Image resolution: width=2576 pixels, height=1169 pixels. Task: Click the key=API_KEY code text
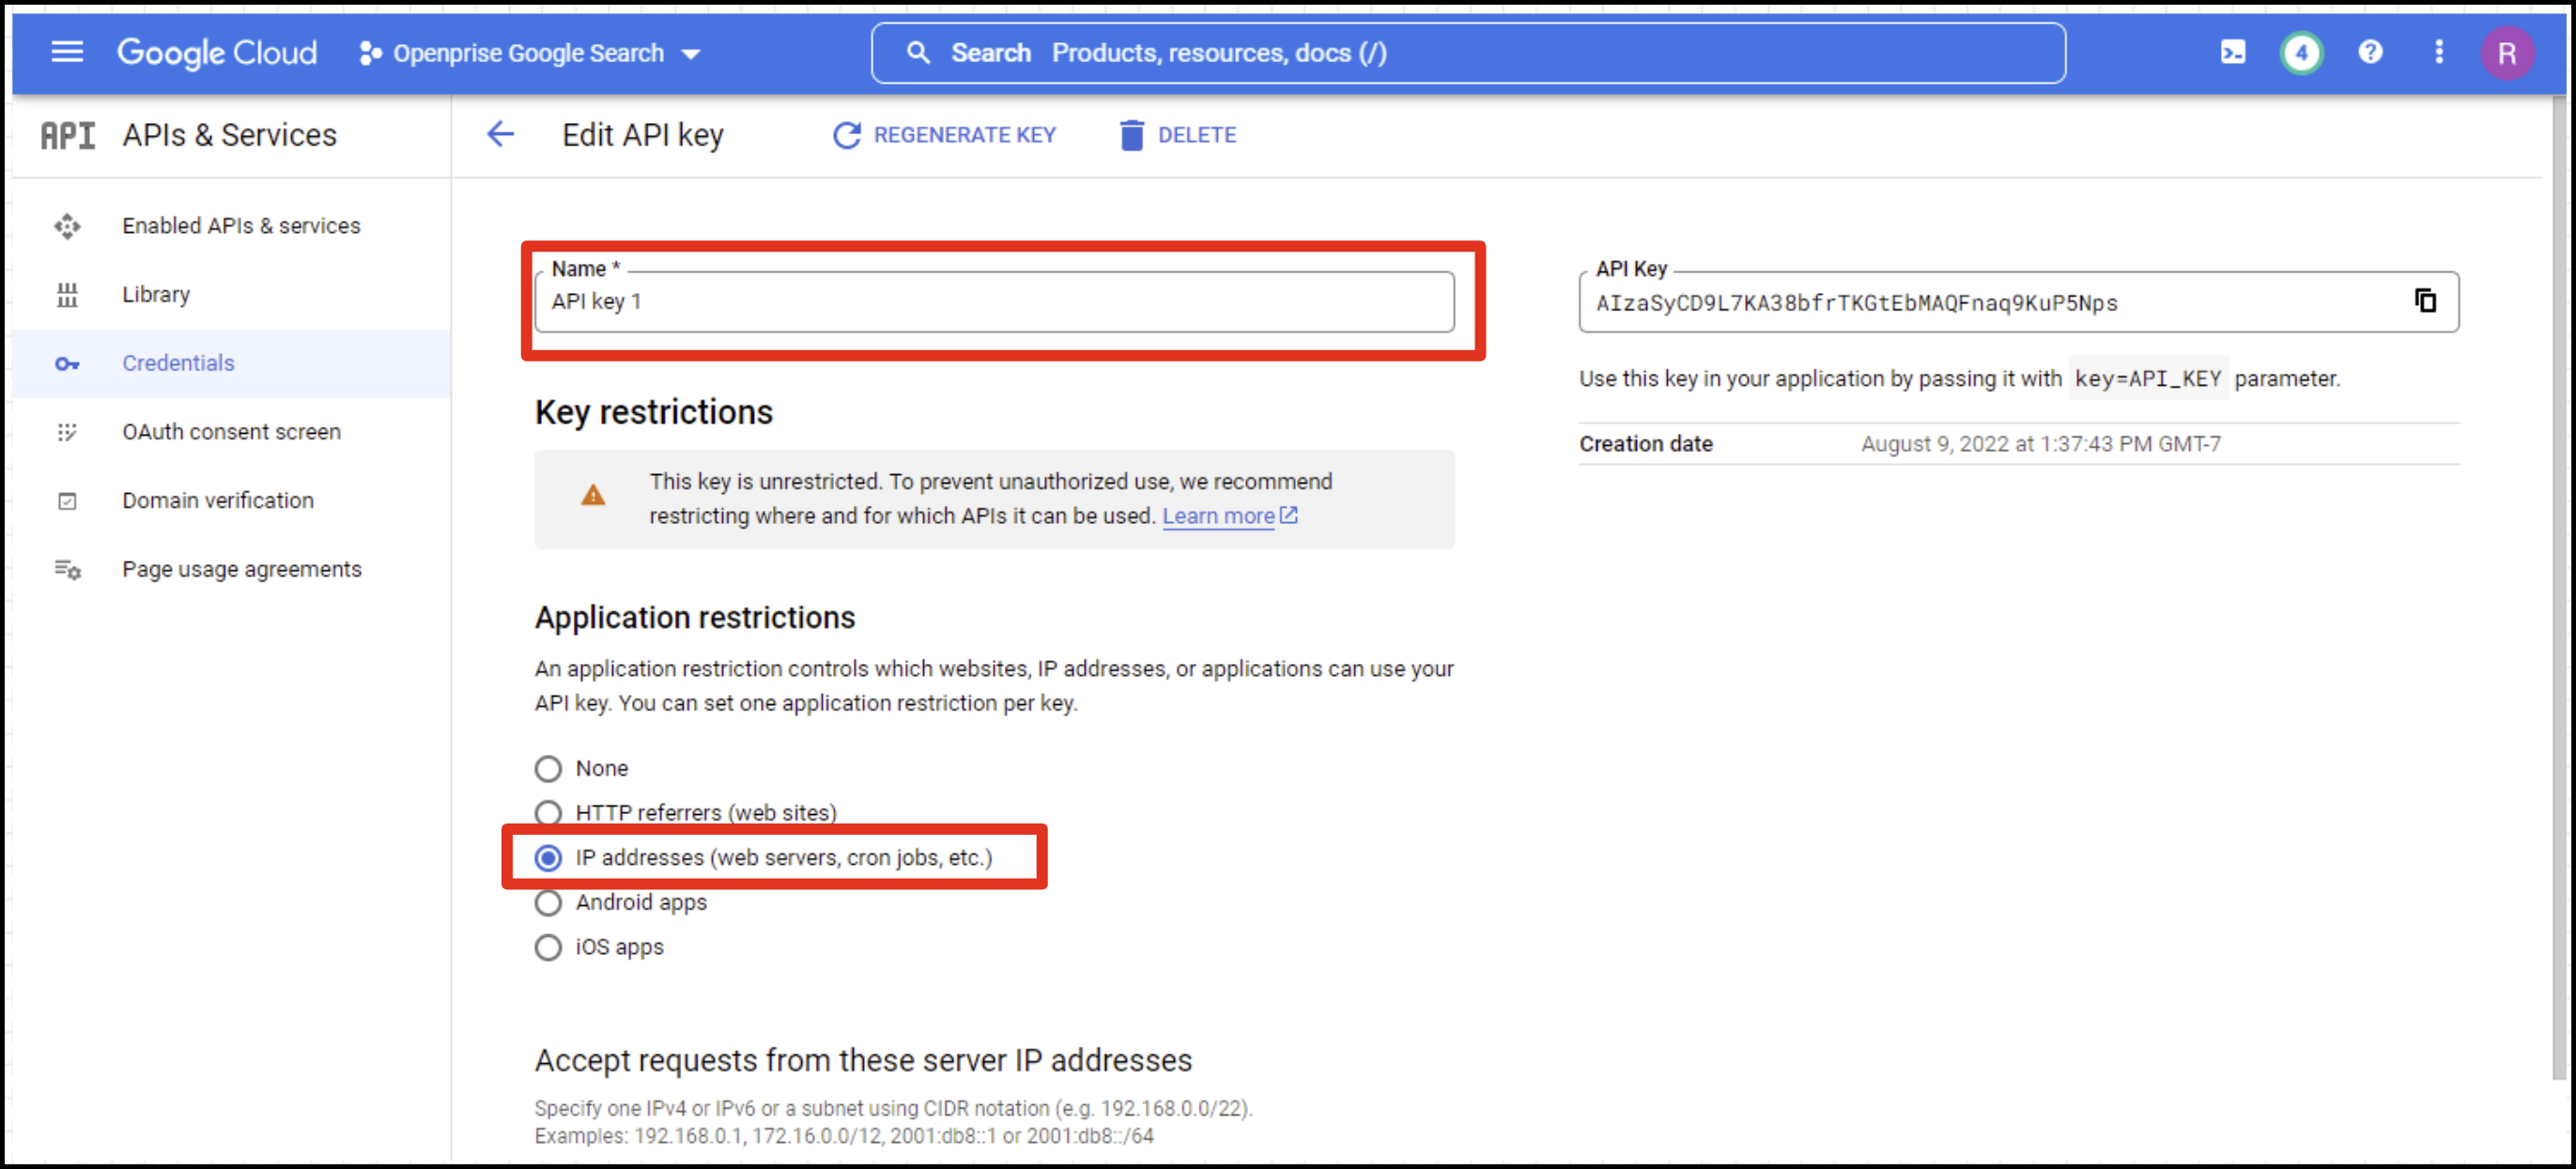click(x=2148, y=379)
